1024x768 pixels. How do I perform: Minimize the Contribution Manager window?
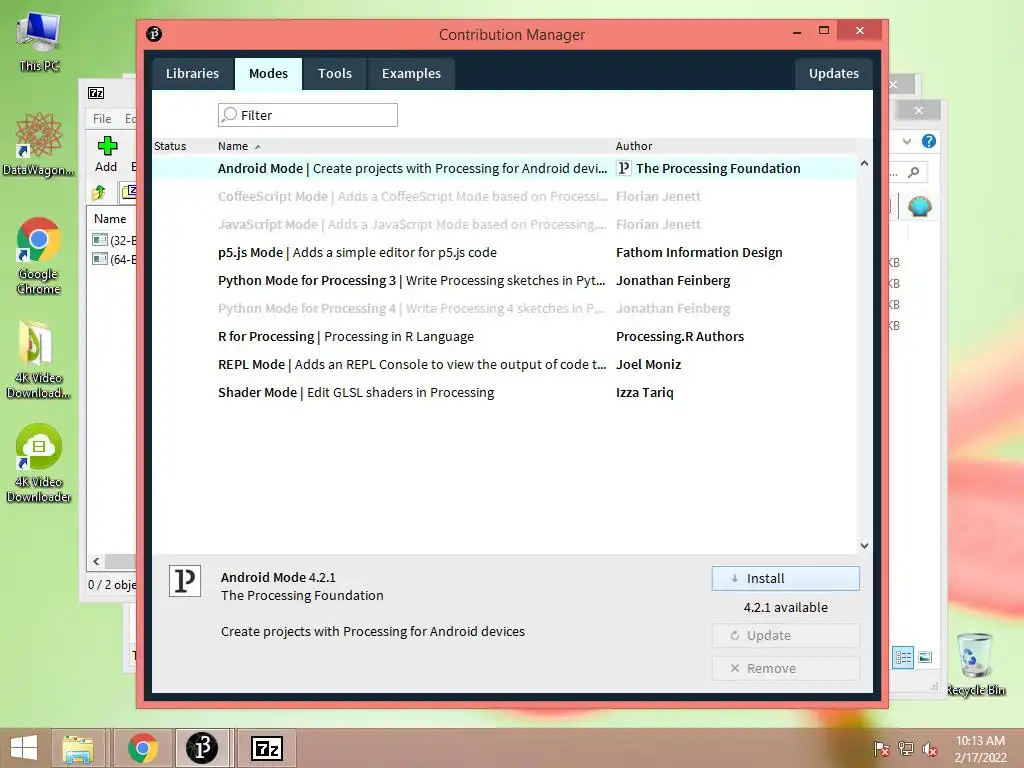pyautogui.click(x=797, y=31)
